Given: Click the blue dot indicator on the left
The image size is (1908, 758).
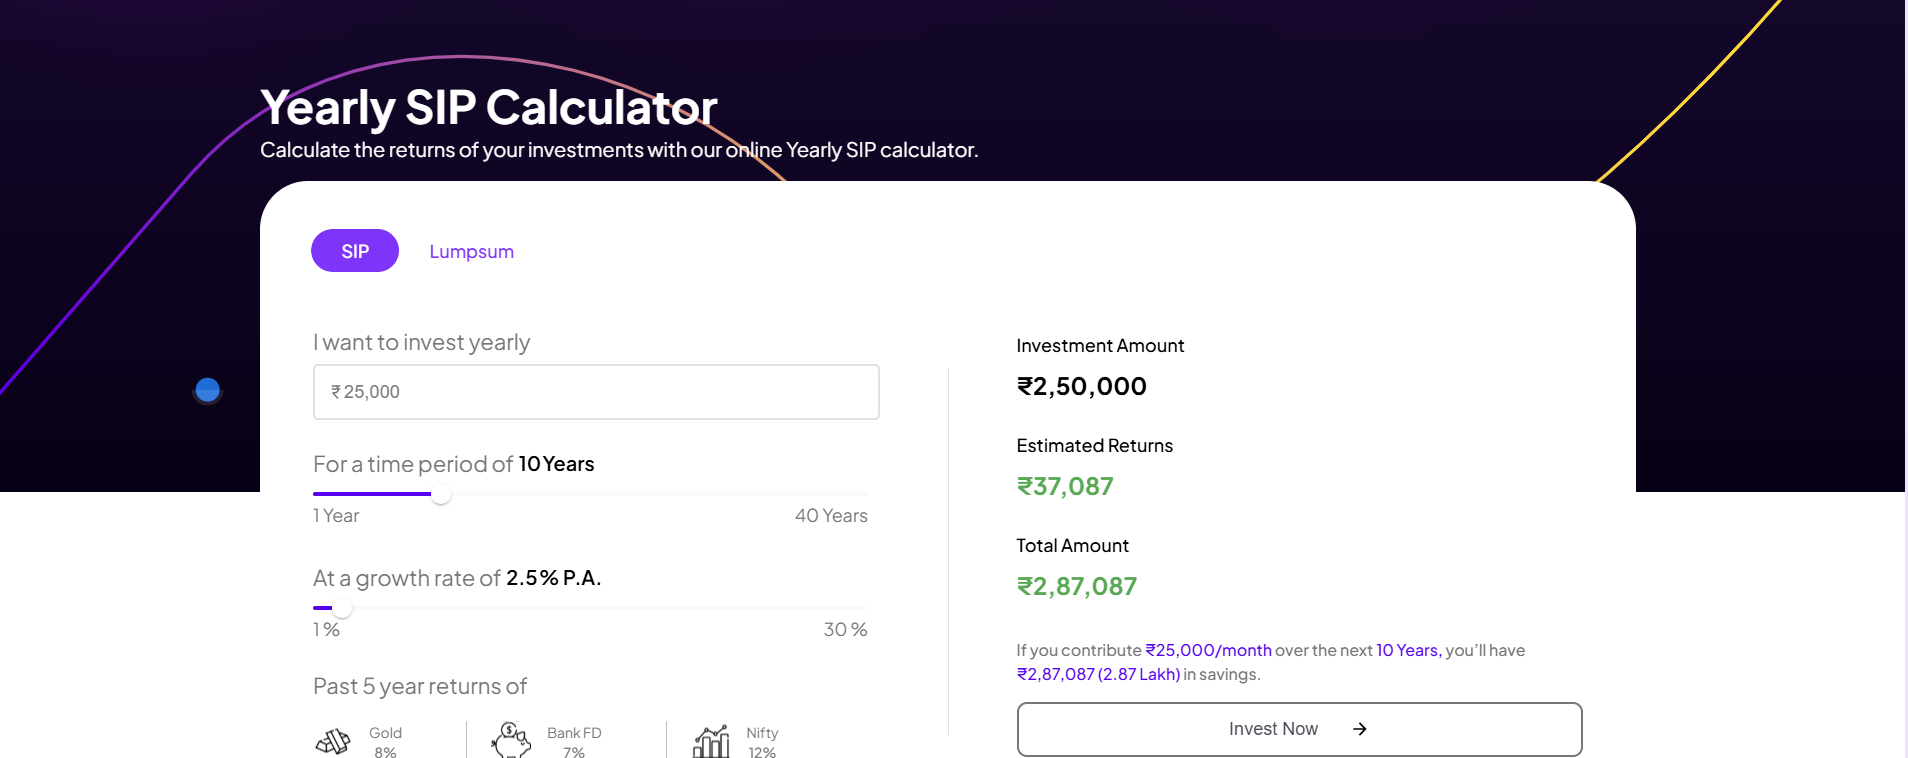Looking at the screenshot, I should tap(207, 390).
